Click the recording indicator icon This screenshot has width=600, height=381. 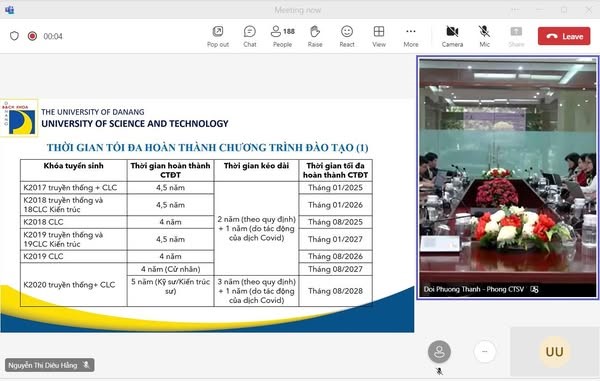(33, 36)
